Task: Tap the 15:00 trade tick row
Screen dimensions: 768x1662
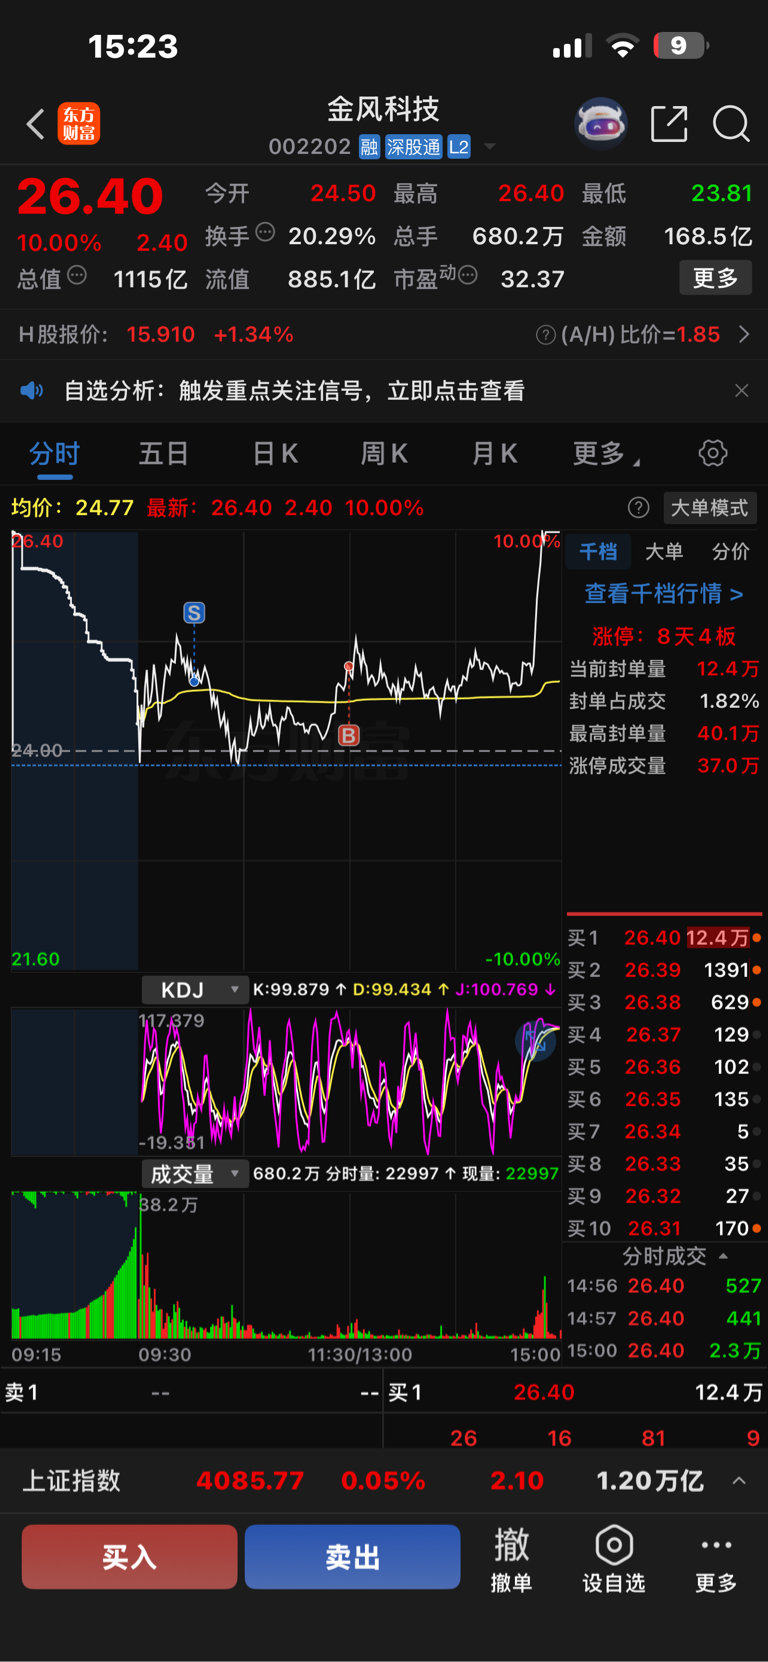Action: click(665, 1351)
